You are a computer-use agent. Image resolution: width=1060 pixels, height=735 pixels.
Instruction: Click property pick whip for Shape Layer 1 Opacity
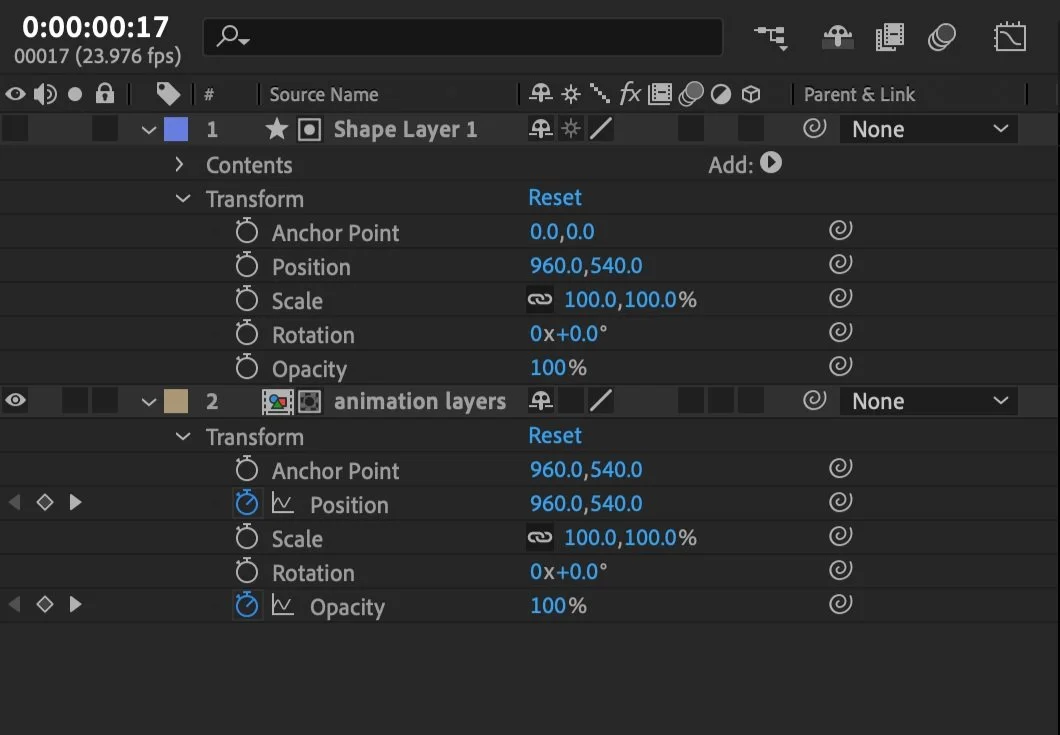pos(840,366)
